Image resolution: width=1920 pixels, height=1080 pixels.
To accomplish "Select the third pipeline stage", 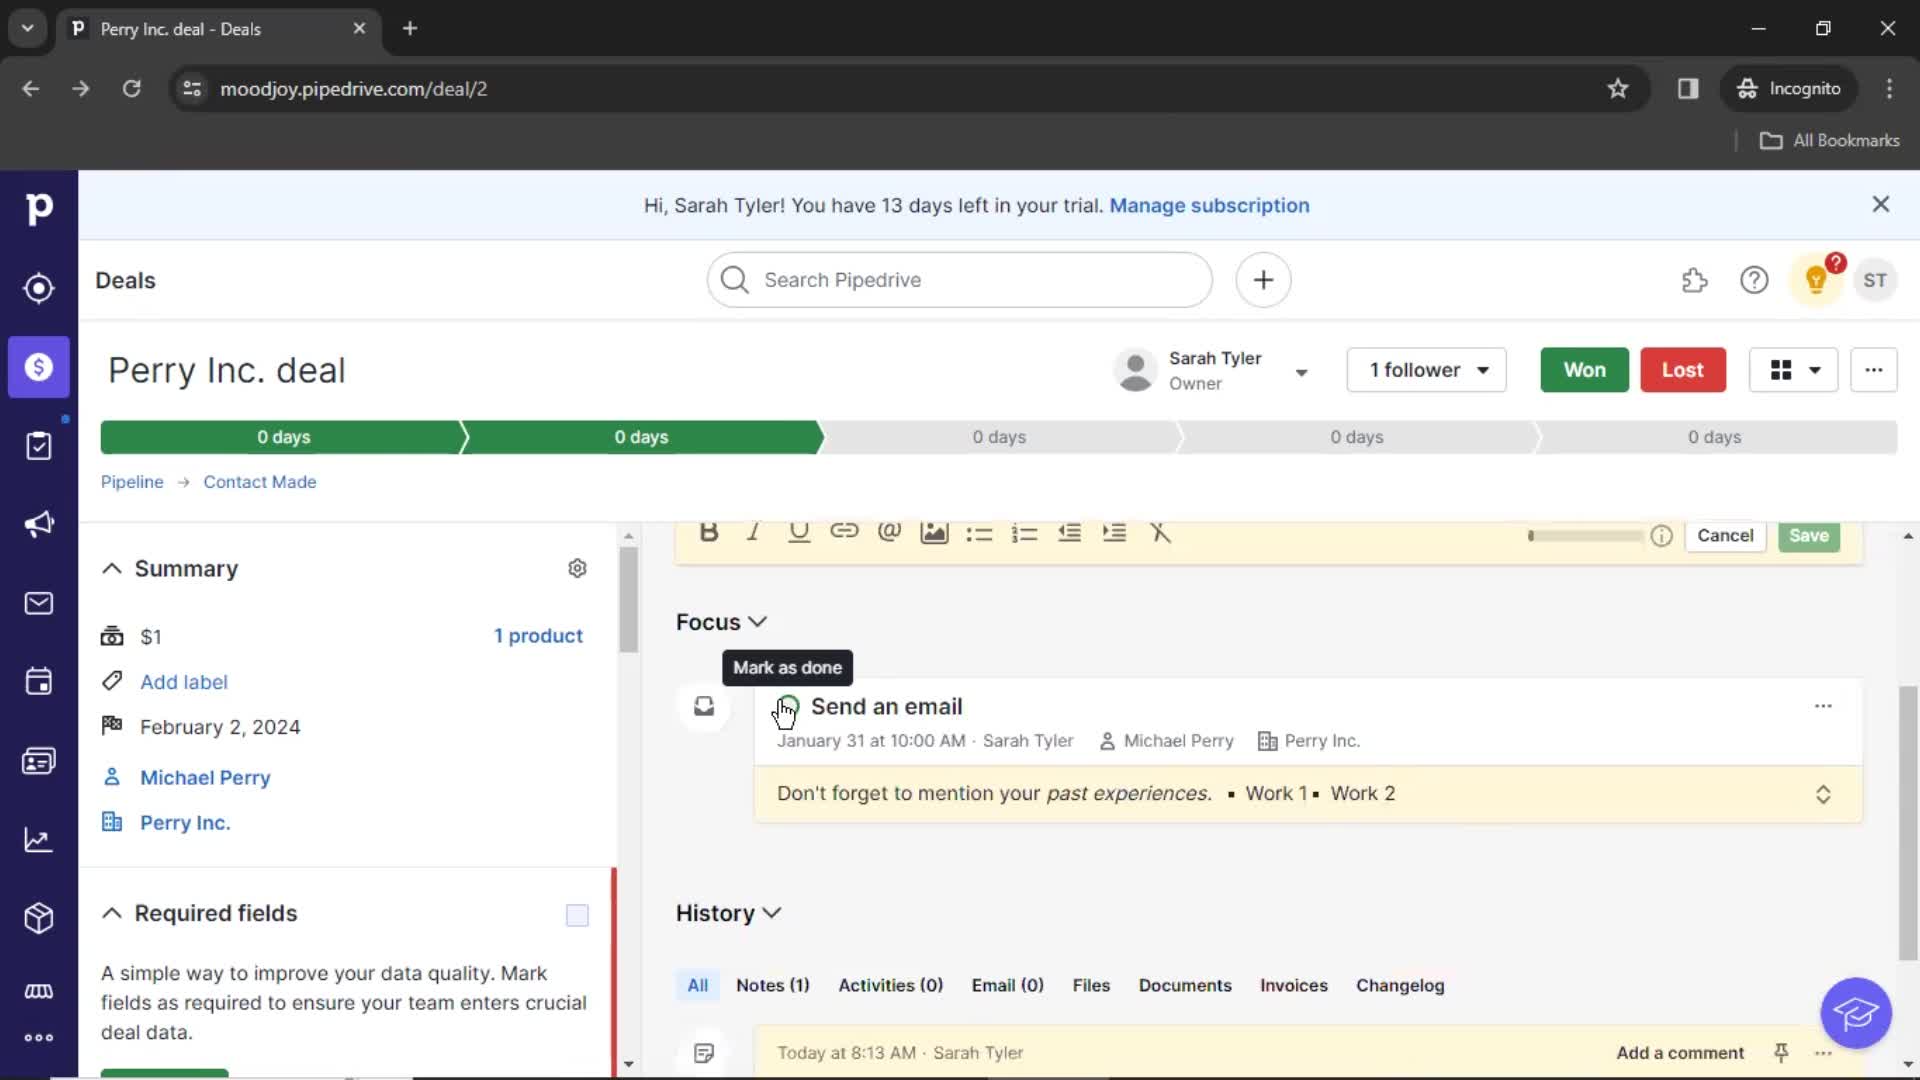I will click(1000, 437).
